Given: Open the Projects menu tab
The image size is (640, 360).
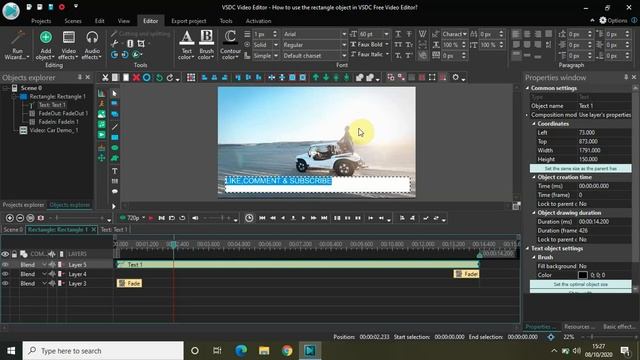Looking at the screenshot, I should click(x=41, y=21).
